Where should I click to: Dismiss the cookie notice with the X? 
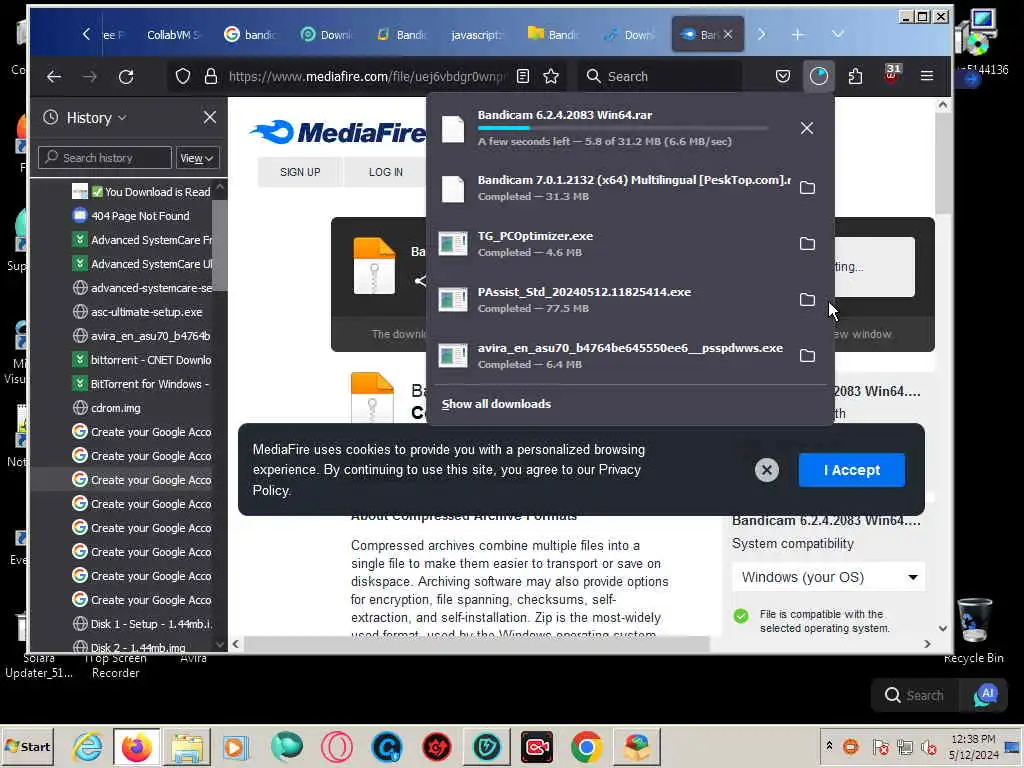tap(767, 470)
